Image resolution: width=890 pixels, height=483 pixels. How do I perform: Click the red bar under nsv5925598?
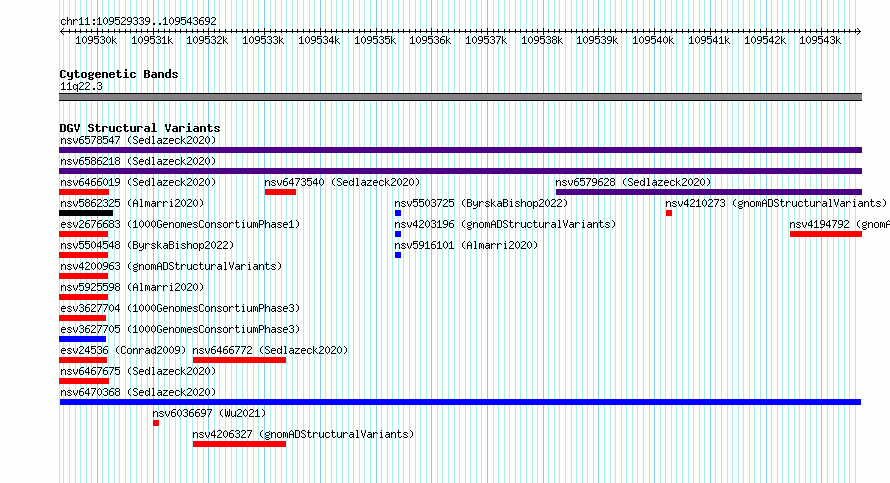(83, 297)
